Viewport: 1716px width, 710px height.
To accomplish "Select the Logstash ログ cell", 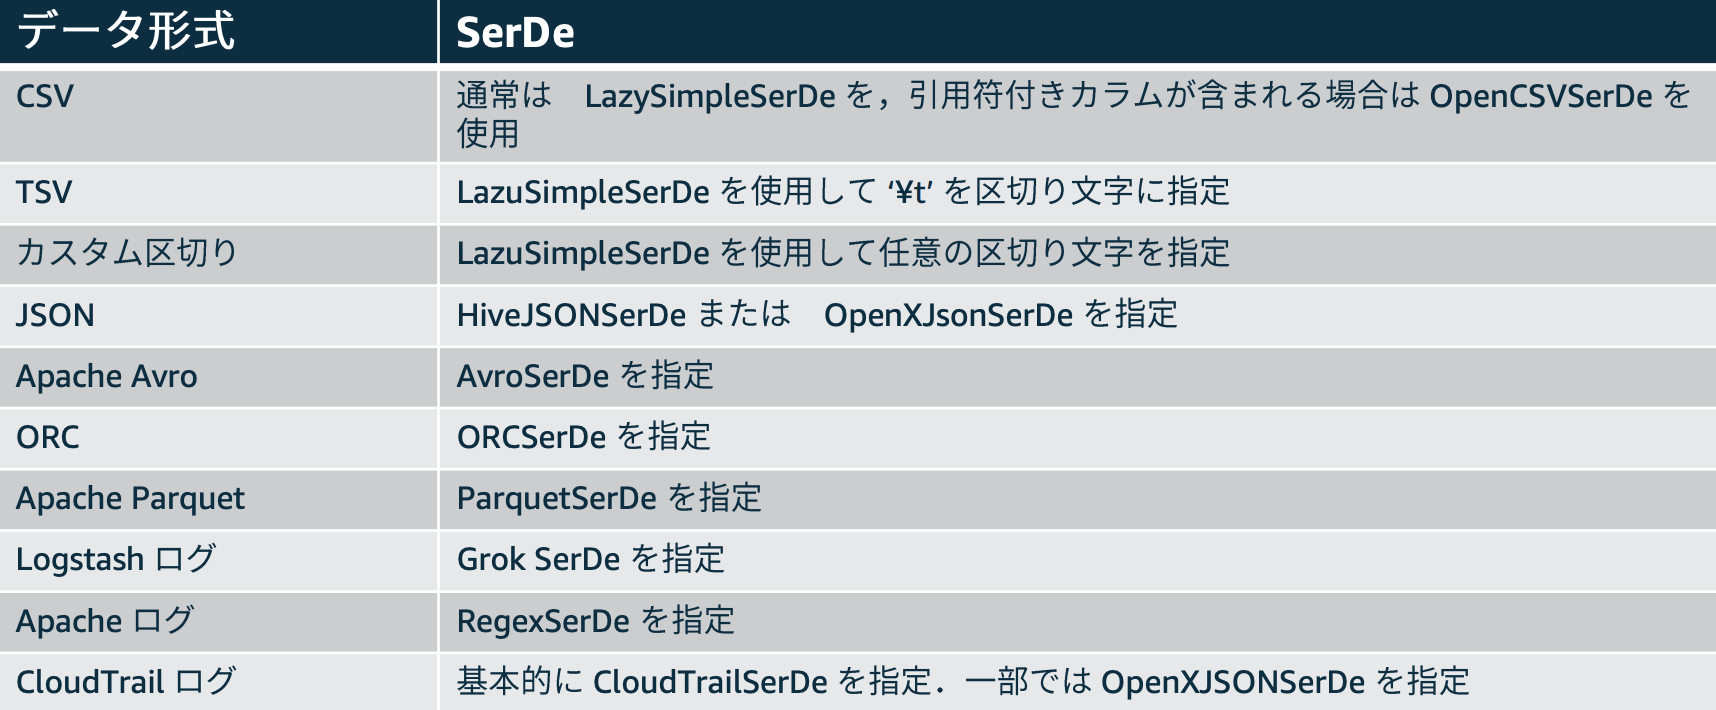I will tap(218, 560).
